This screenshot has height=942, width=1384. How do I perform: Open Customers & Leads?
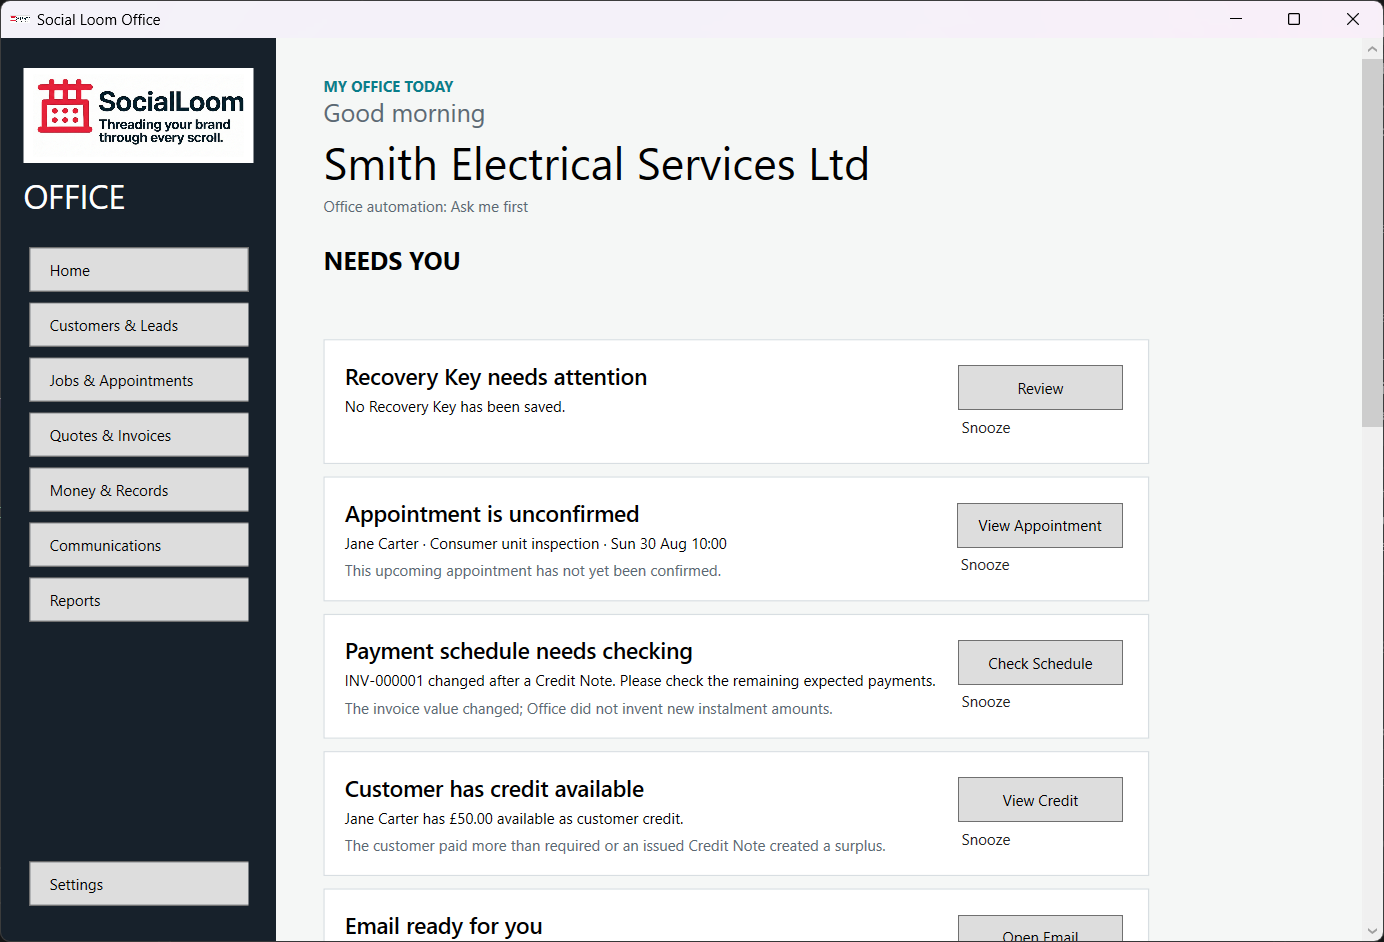[139, 325]
